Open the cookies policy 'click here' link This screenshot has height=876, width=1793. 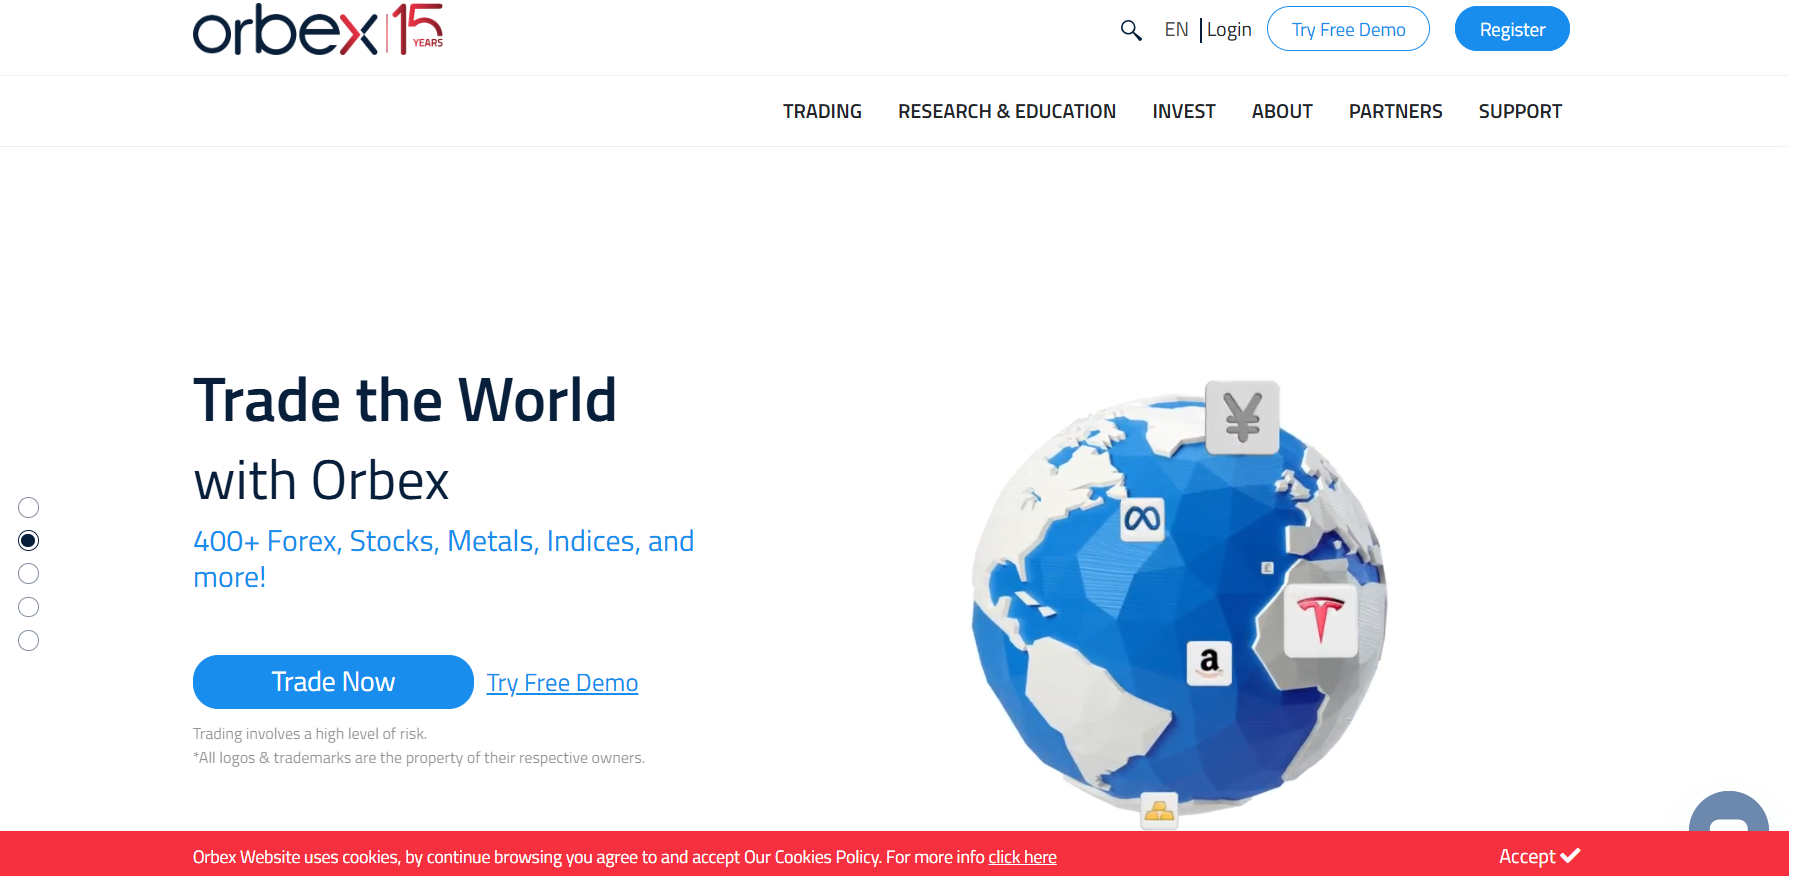1022,857
